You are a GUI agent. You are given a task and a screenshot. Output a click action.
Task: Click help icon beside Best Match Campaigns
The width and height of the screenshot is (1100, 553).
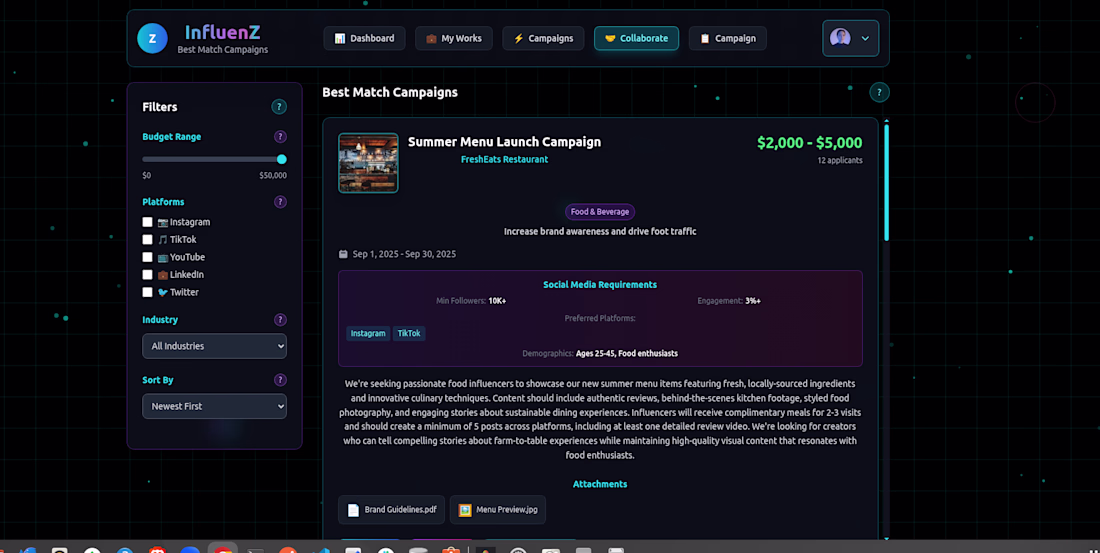coord(879,92)
